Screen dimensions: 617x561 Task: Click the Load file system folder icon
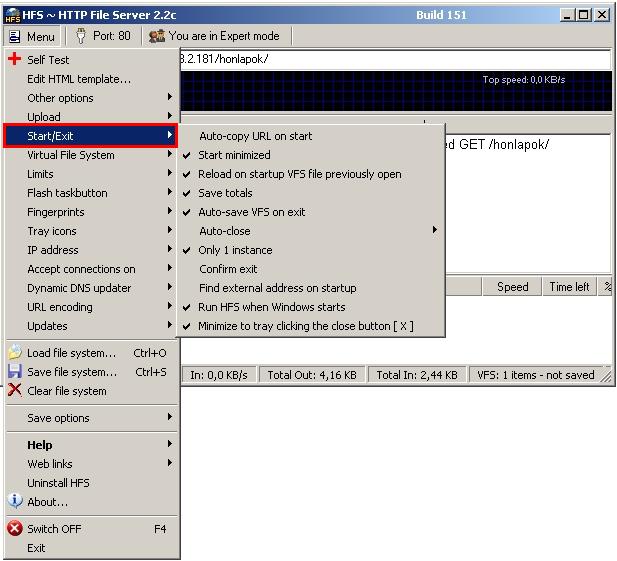[x=15, y=352]
